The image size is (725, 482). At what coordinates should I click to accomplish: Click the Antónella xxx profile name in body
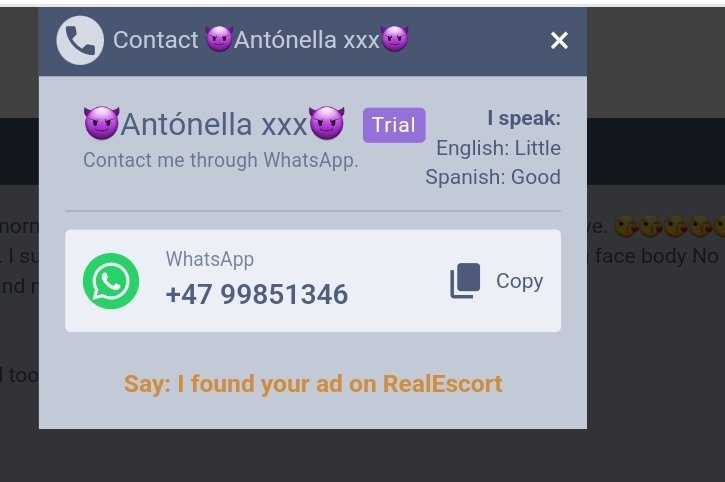coord(214,124)
